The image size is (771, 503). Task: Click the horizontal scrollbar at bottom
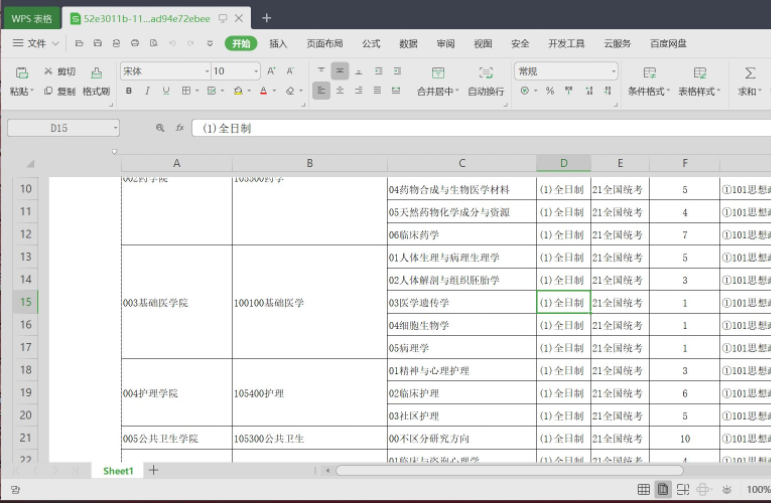click(509, 471)
